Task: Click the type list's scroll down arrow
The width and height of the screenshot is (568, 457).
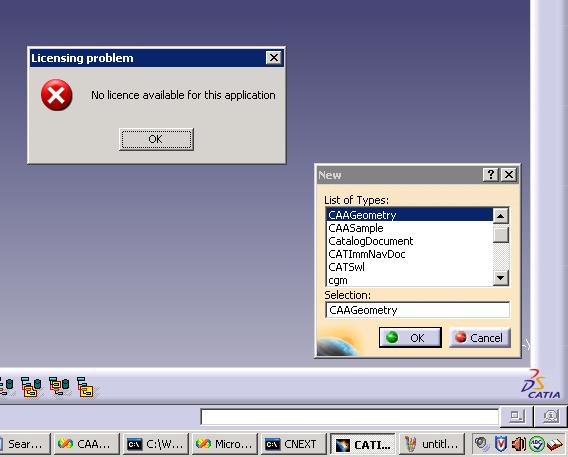Action: (501, 278)
